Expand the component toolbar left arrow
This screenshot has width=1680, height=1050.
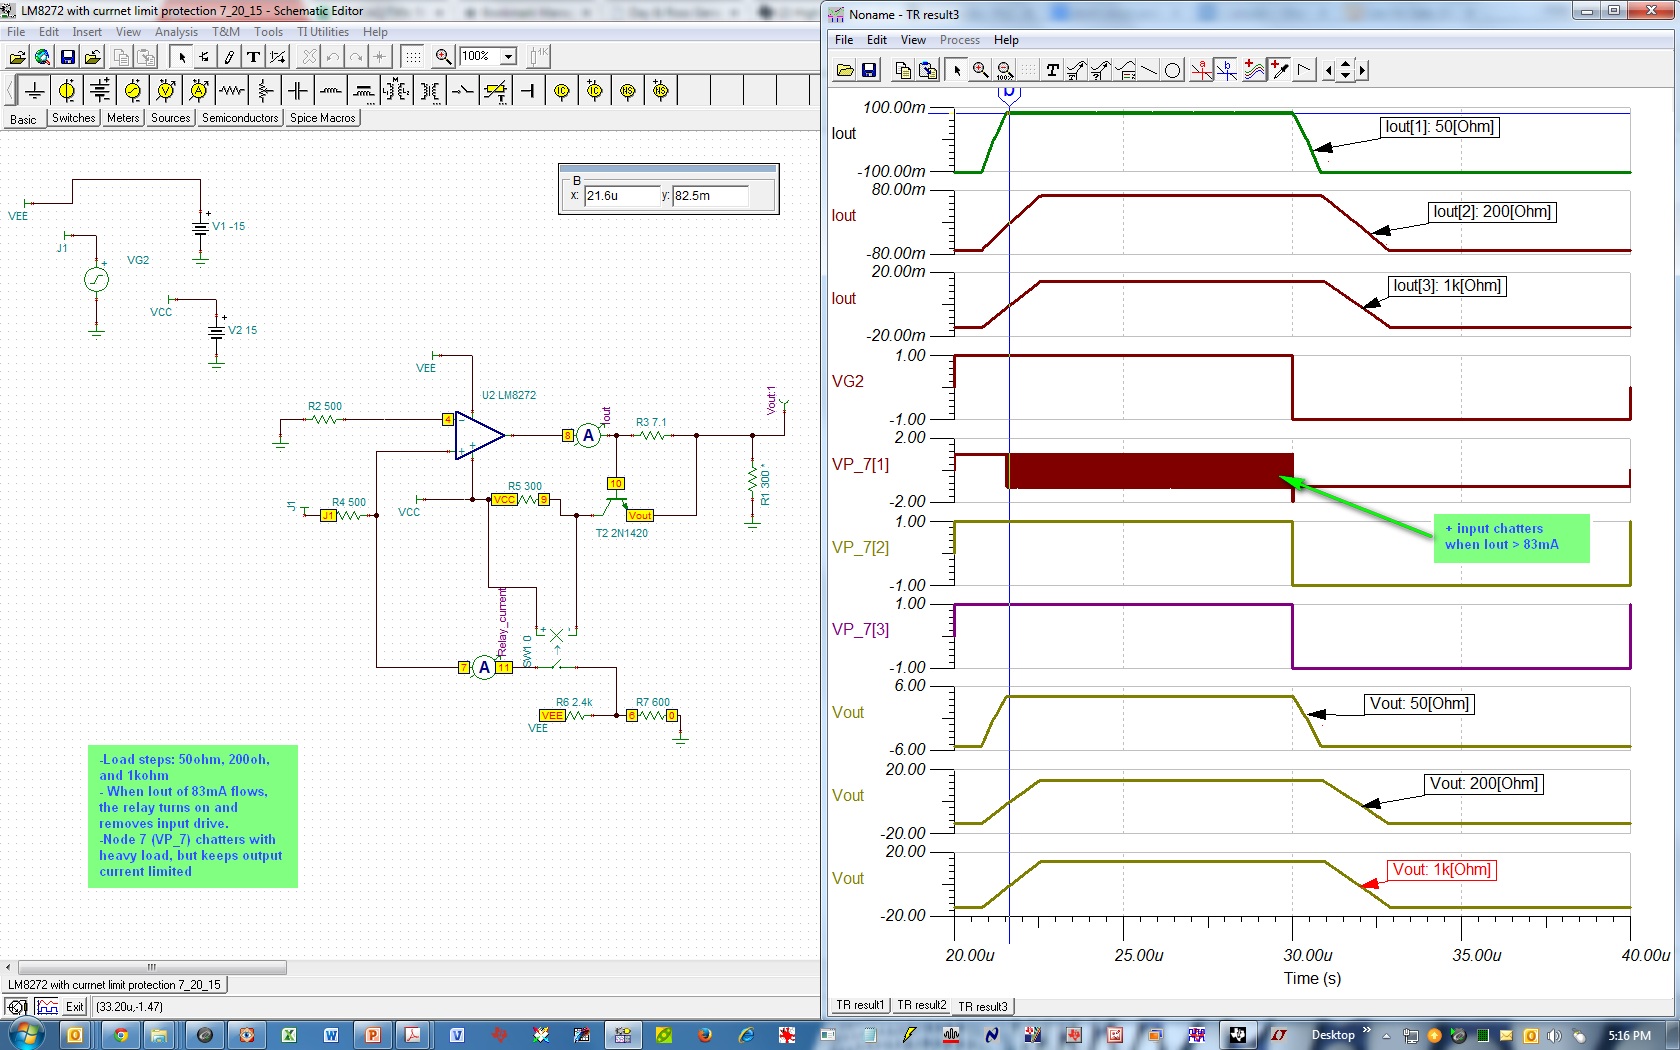(10, 91)
